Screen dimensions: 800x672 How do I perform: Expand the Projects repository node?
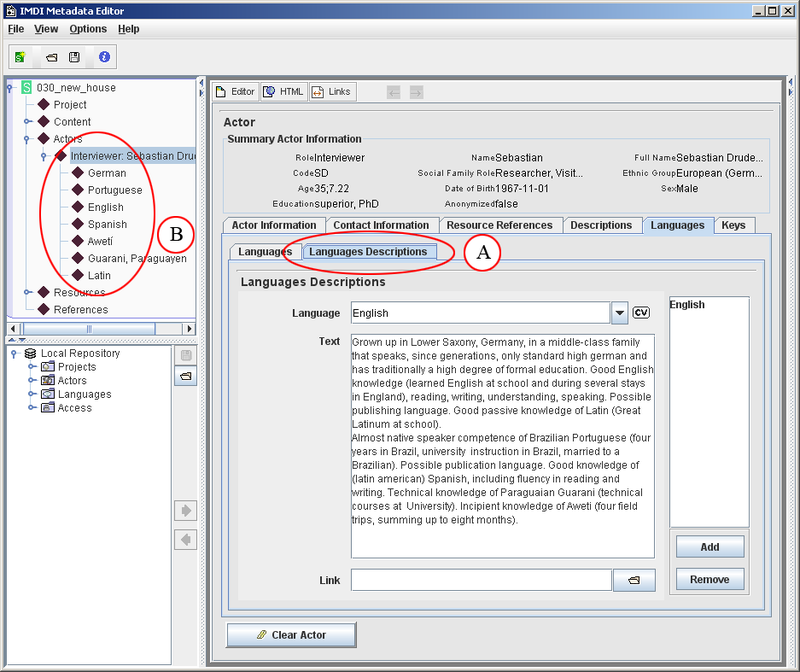click(x=32, y=367)
